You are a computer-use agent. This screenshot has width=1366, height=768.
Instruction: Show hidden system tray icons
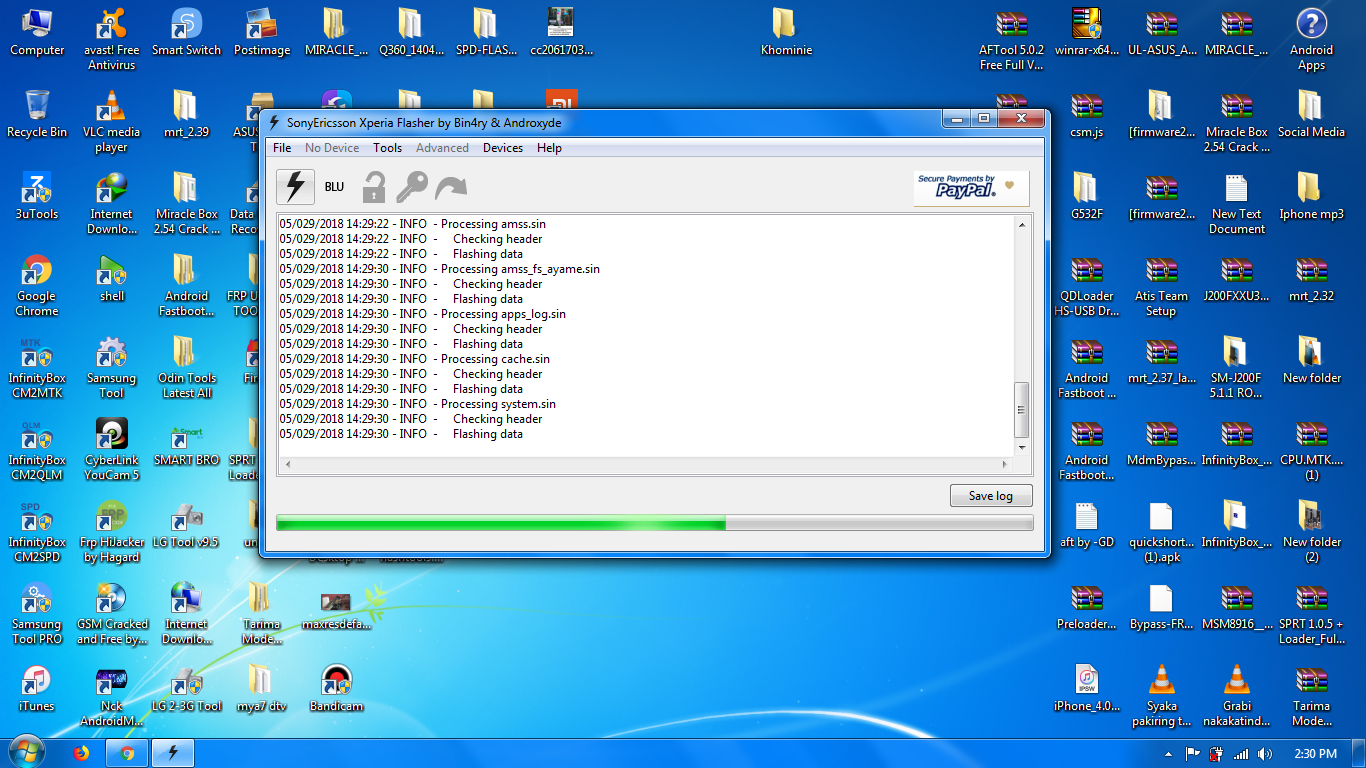pos(1169,753)
